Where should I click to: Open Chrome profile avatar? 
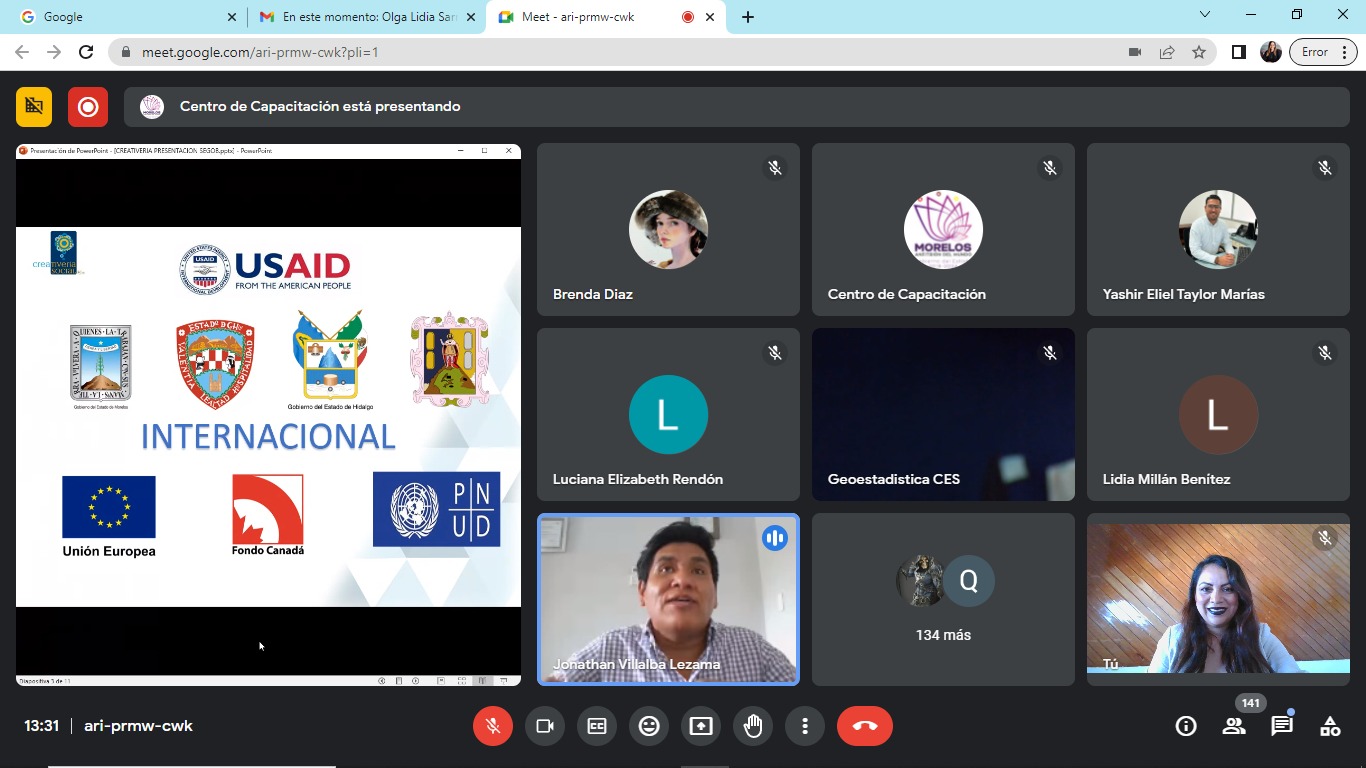coord(1271,52)
